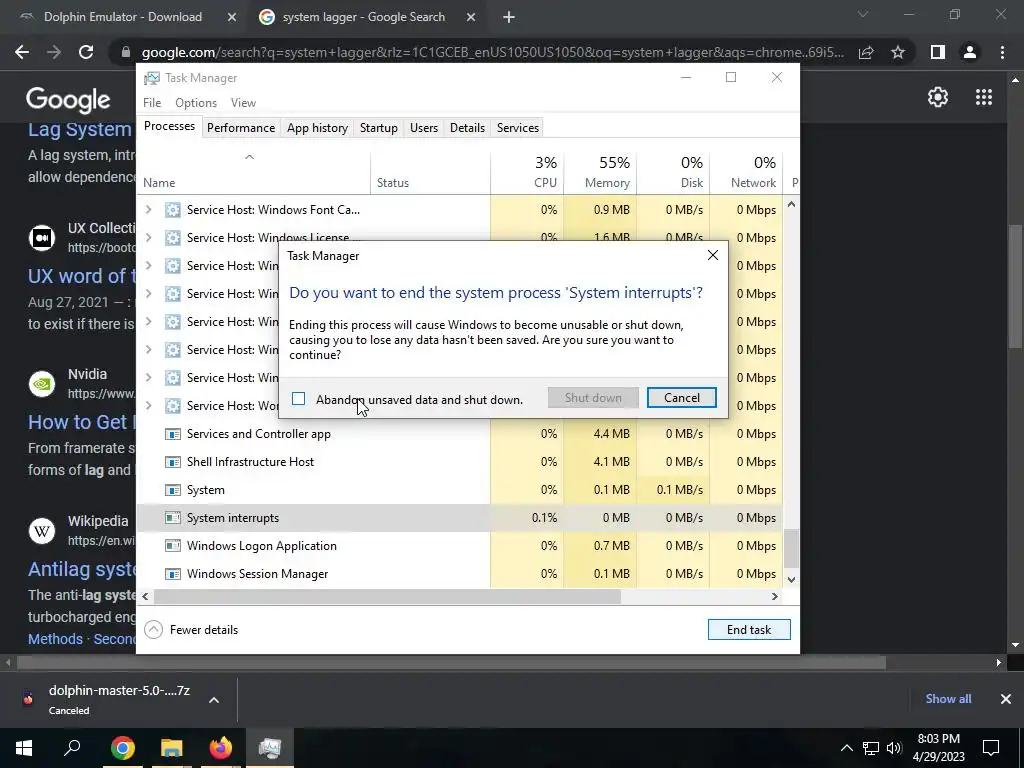This screenshot has height=768, width=1024.
Task: Sort processes by CPU column
Action: [526, 172]
